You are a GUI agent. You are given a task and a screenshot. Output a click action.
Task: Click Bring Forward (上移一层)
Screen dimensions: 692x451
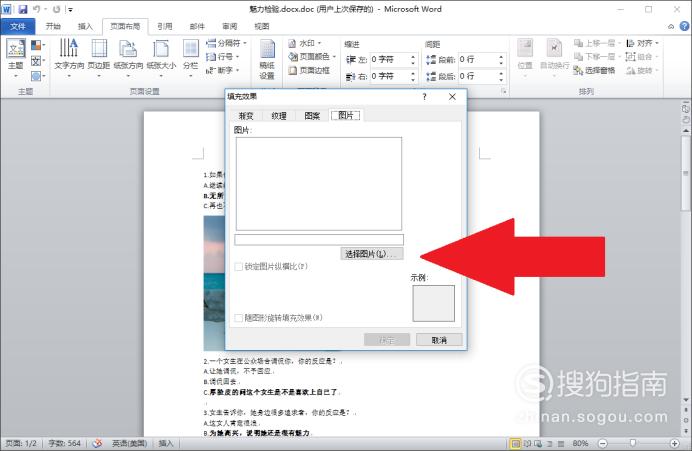(597, 43)
